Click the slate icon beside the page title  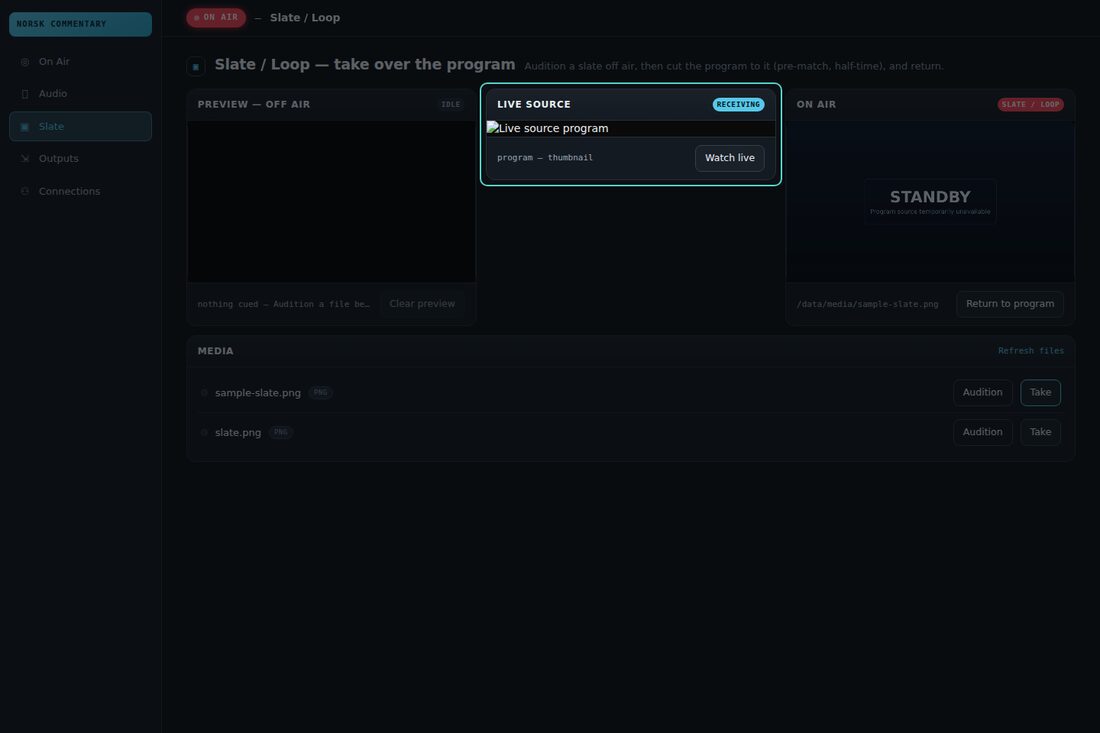[196, 67]
